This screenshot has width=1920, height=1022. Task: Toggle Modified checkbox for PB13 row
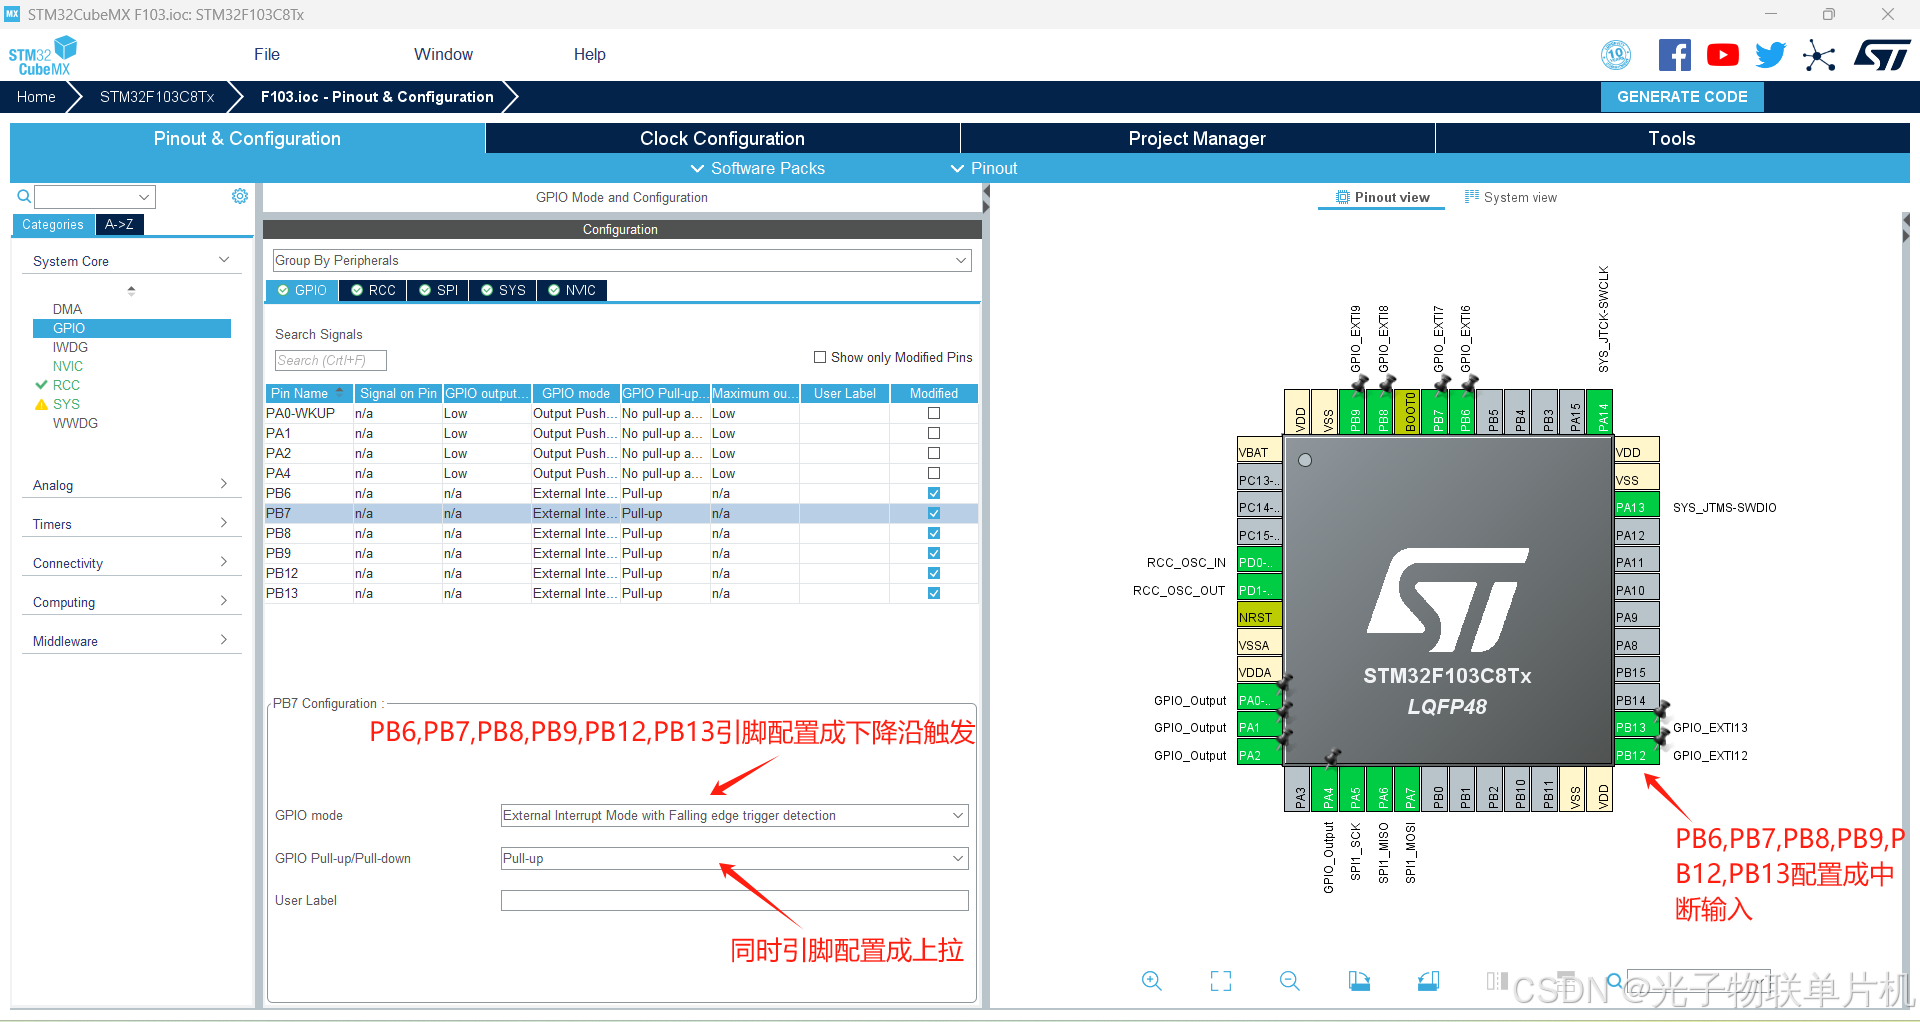pyautogui.click(x=934, y=593)
